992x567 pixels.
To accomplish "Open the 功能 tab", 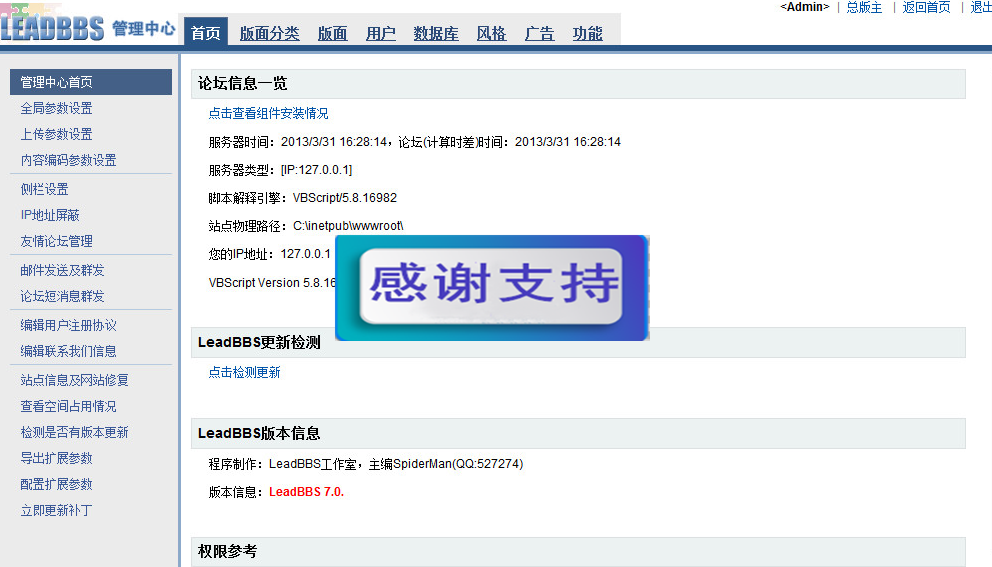I will (587, 34).
